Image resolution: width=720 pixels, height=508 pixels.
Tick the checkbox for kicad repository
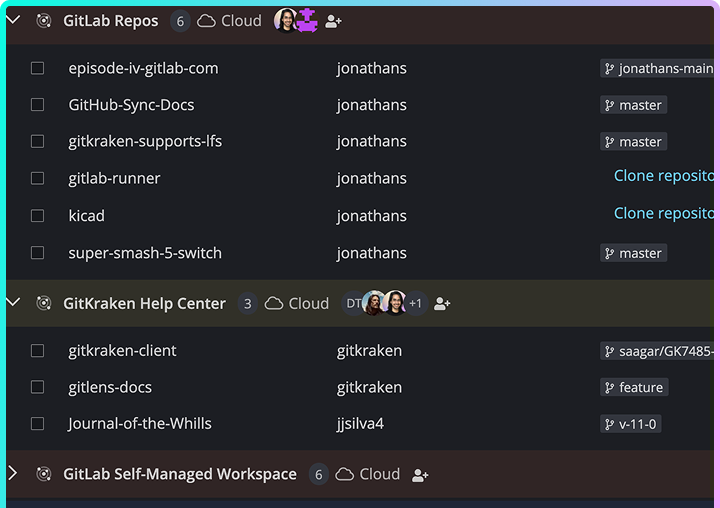[37, 215]
